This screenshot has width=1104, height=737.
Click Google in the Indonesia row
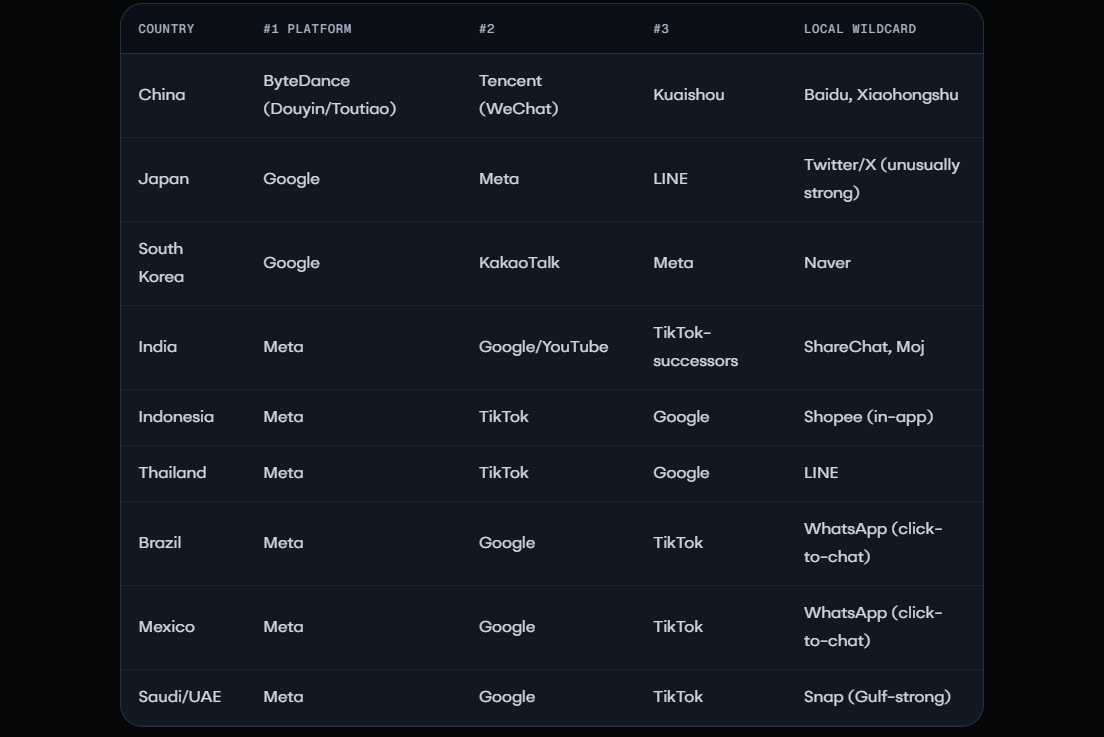tap(681, 417)
